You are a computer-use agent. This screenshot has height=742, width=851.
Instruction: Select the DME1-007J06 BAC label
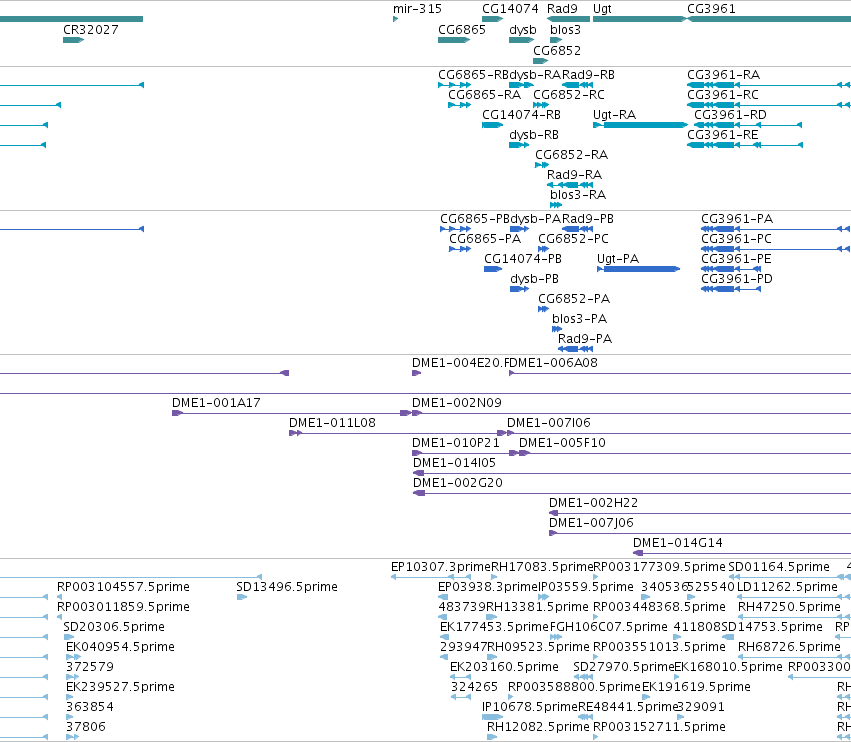coord(592,523)
